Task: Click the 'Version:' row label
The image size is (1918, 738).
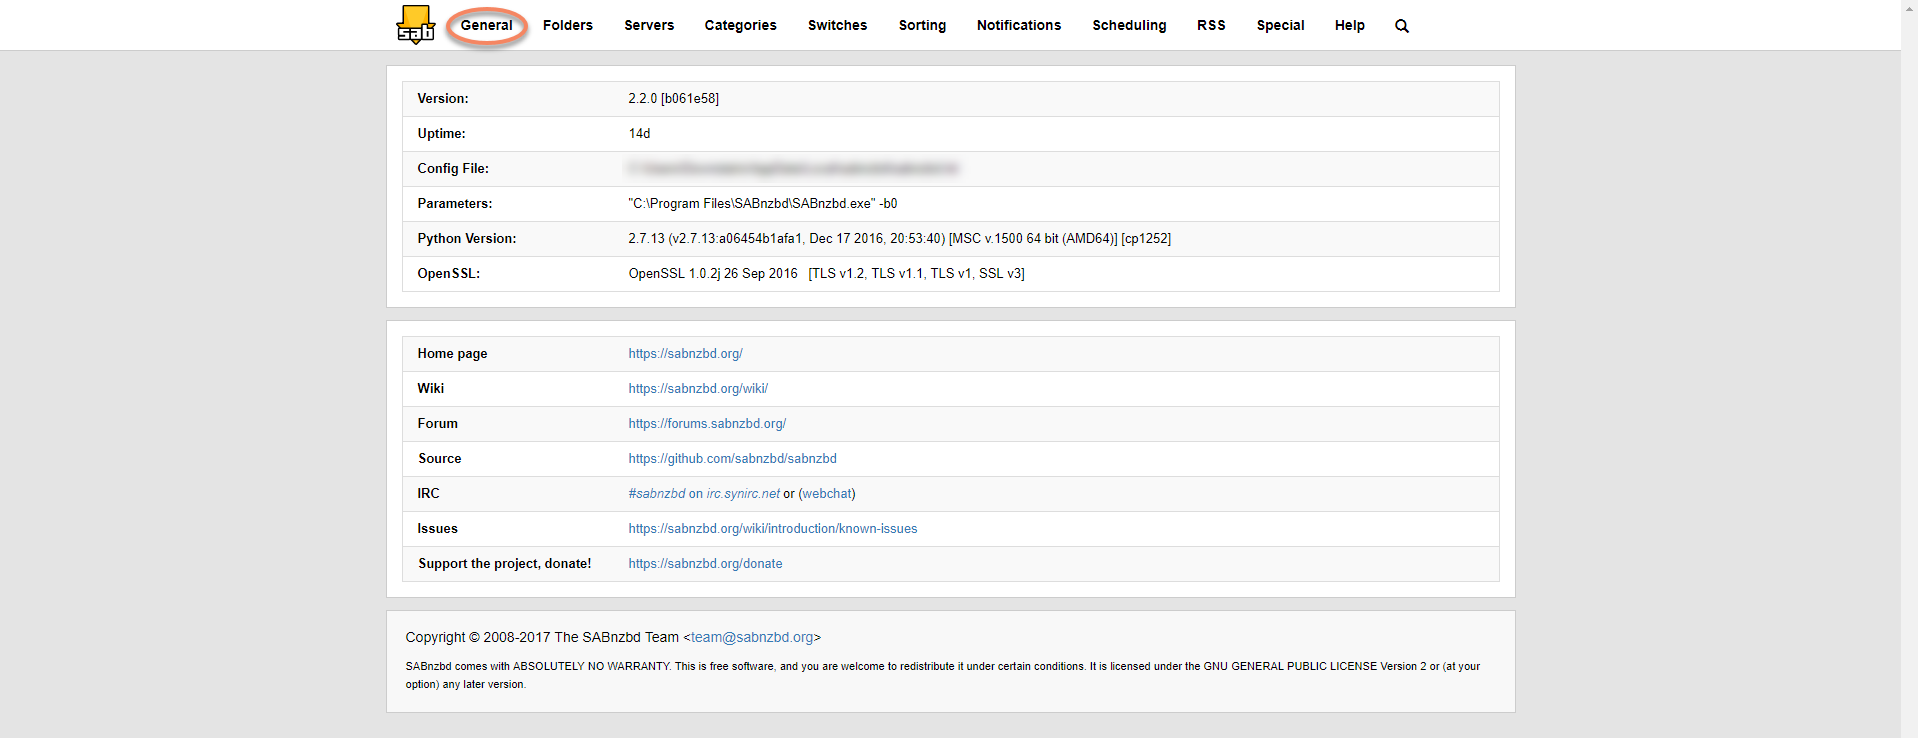Action: tap(443, 99)
